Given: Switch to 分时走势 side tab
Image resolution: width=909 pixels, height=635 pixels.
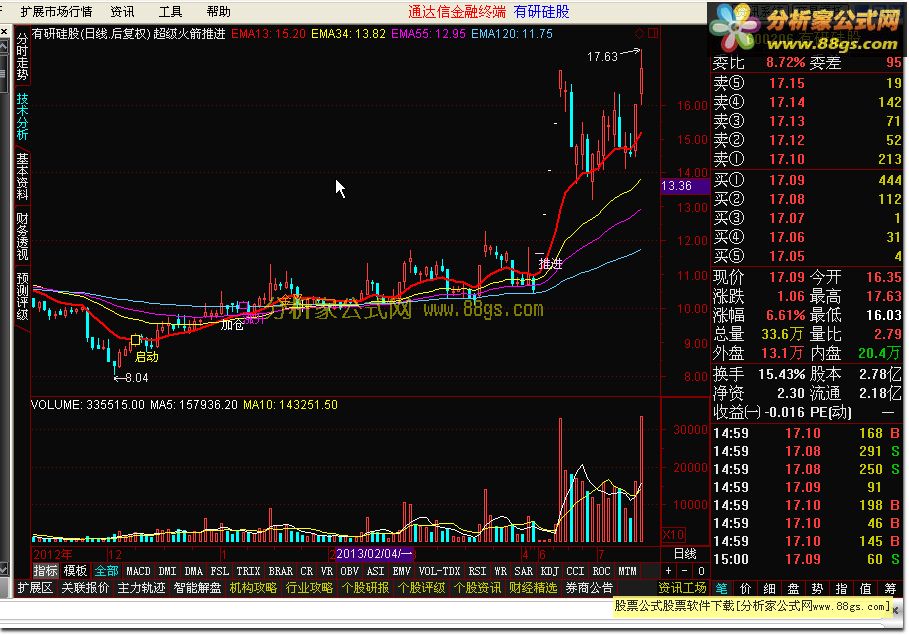Looking at the screenshot, I should 22,56.
